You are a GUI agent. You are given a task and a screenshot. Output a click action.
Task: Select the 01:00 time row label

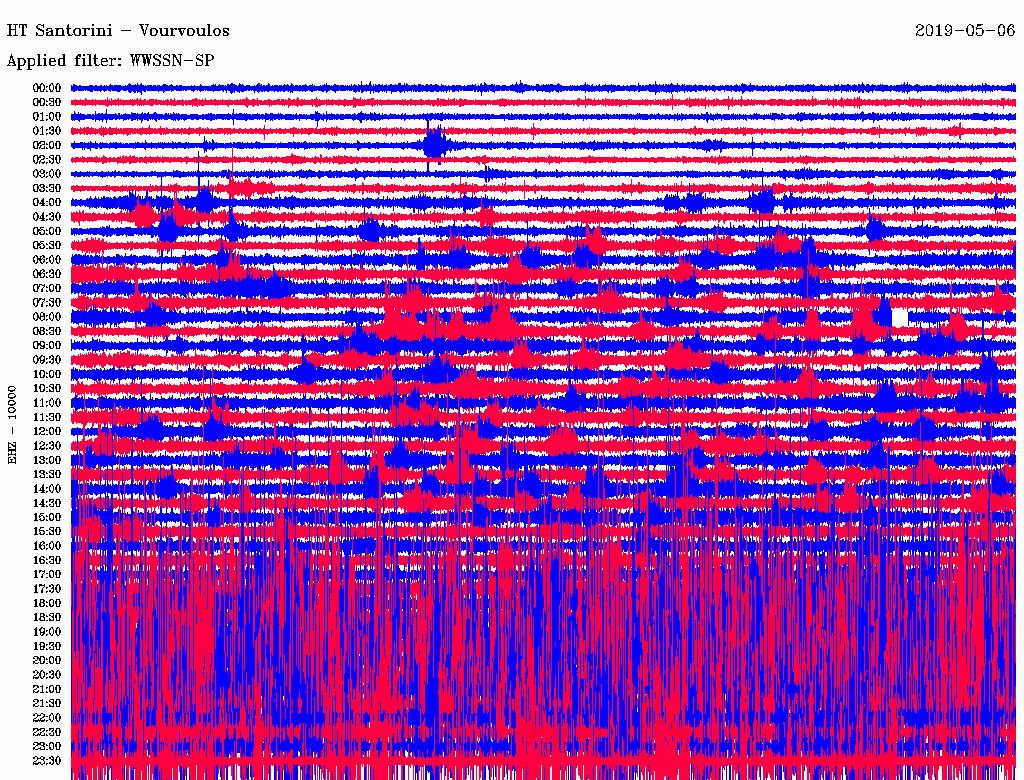click(x=47, y=116)
